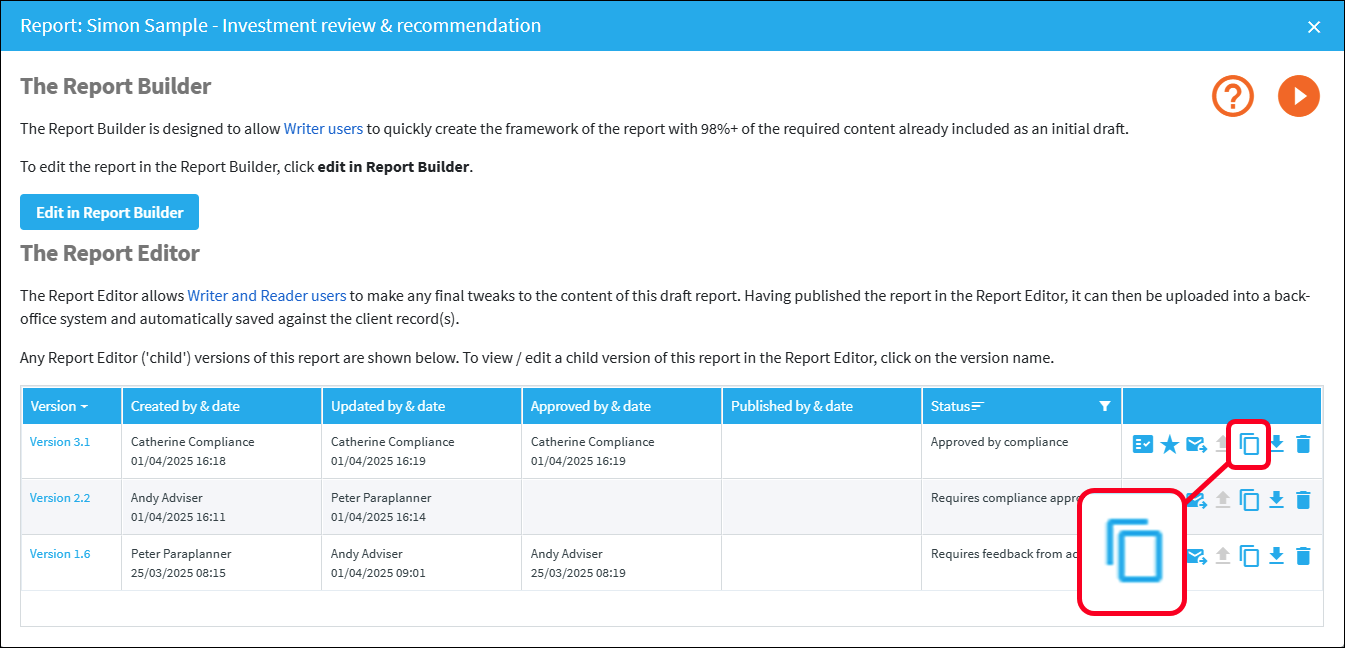Follow the Writer users link
The image size is (1345, 648).
[323, 128]
